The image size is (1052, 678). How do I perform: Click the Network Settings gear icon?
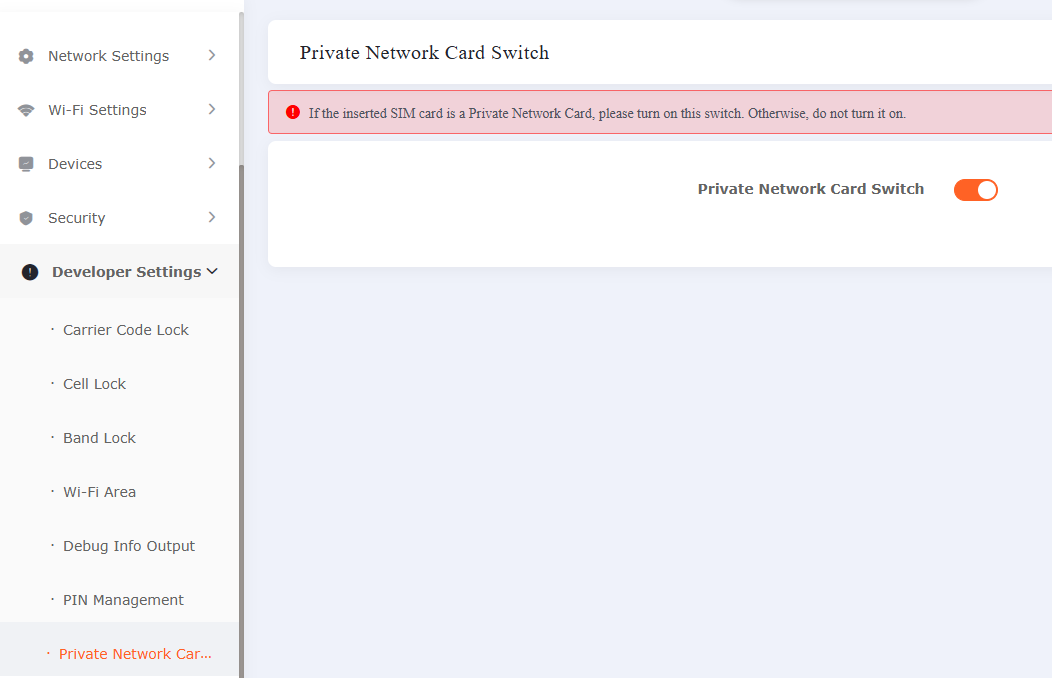coord(26,56)
